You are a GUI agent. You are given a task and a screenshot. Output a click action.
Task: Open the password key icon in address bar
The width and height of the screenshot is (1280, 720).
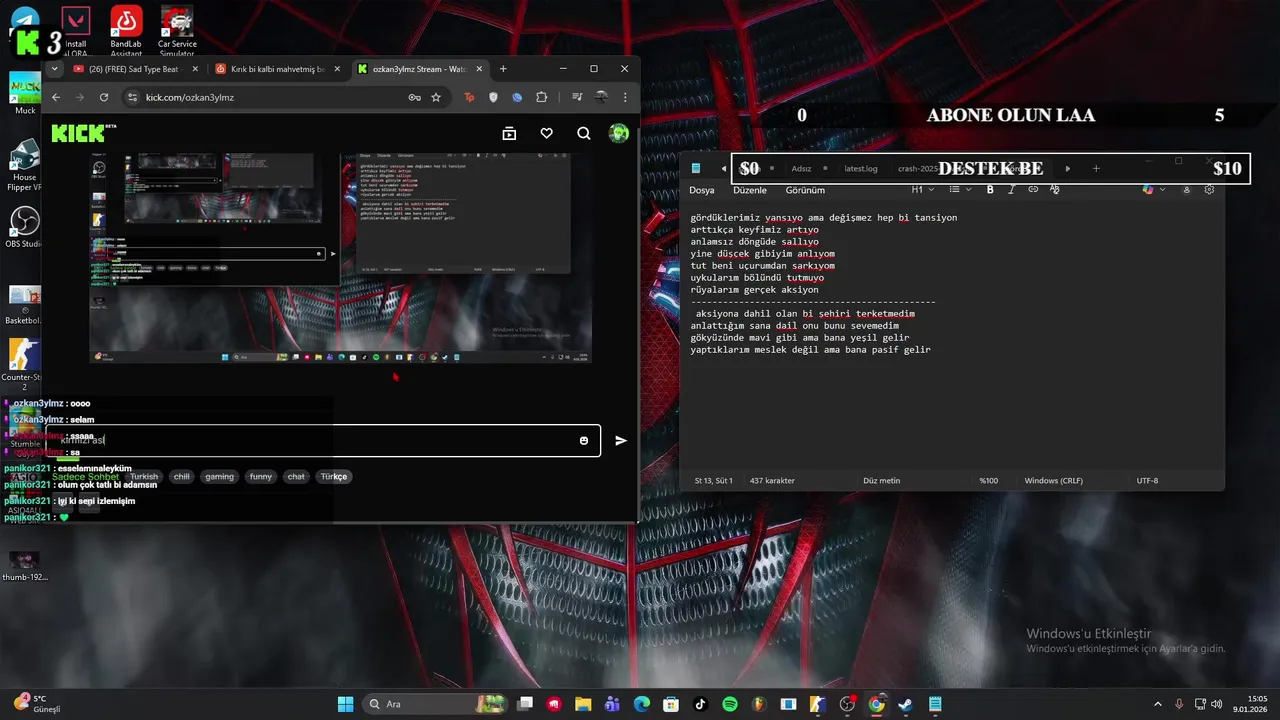[x=414, y=97]
